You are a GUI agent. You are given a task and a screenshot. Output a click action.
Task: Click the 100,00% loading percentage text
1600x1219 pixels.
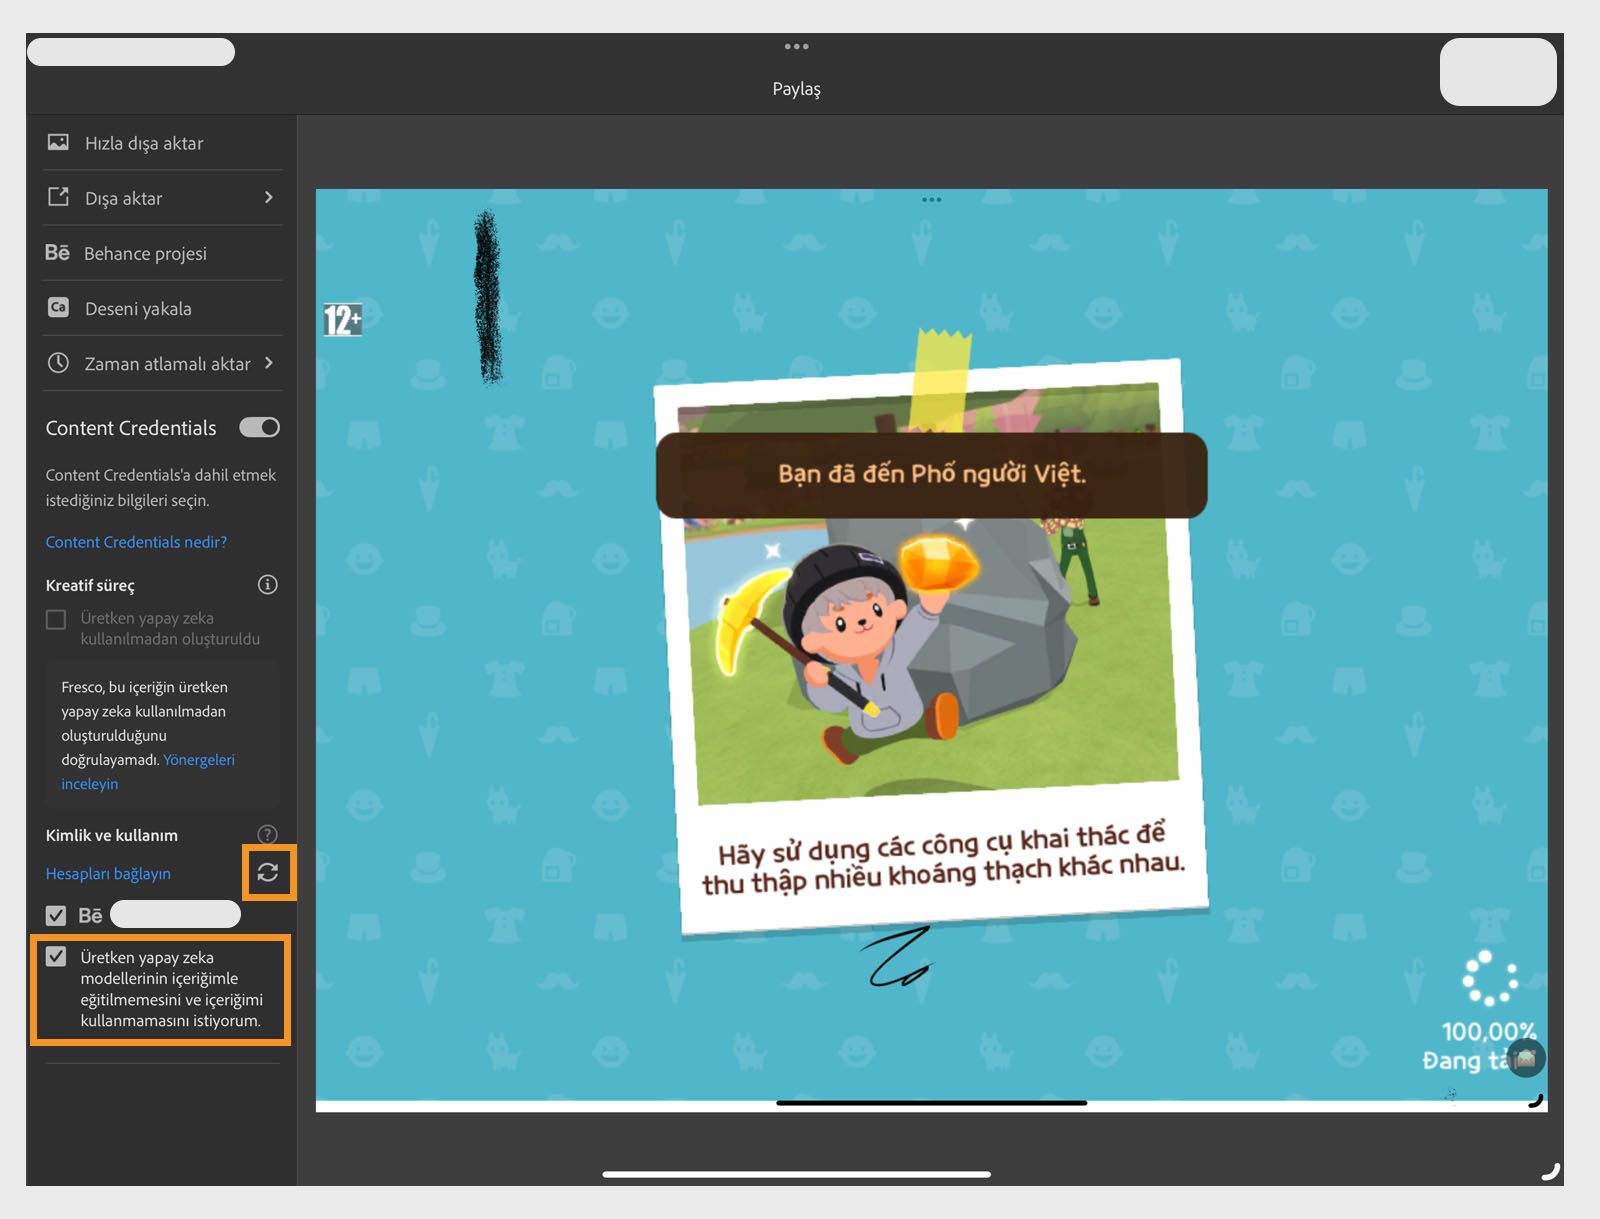point(1489,1030)
